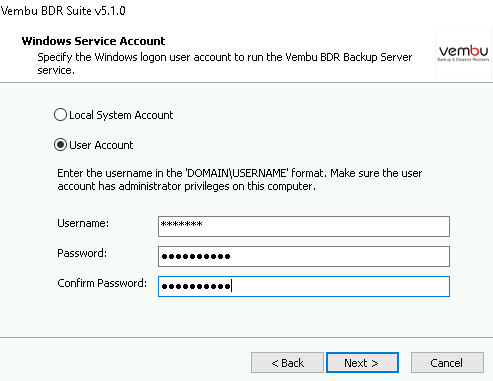The image size is (493, 381).
Task: Go back with the < Back button
Action: (287, 363)
